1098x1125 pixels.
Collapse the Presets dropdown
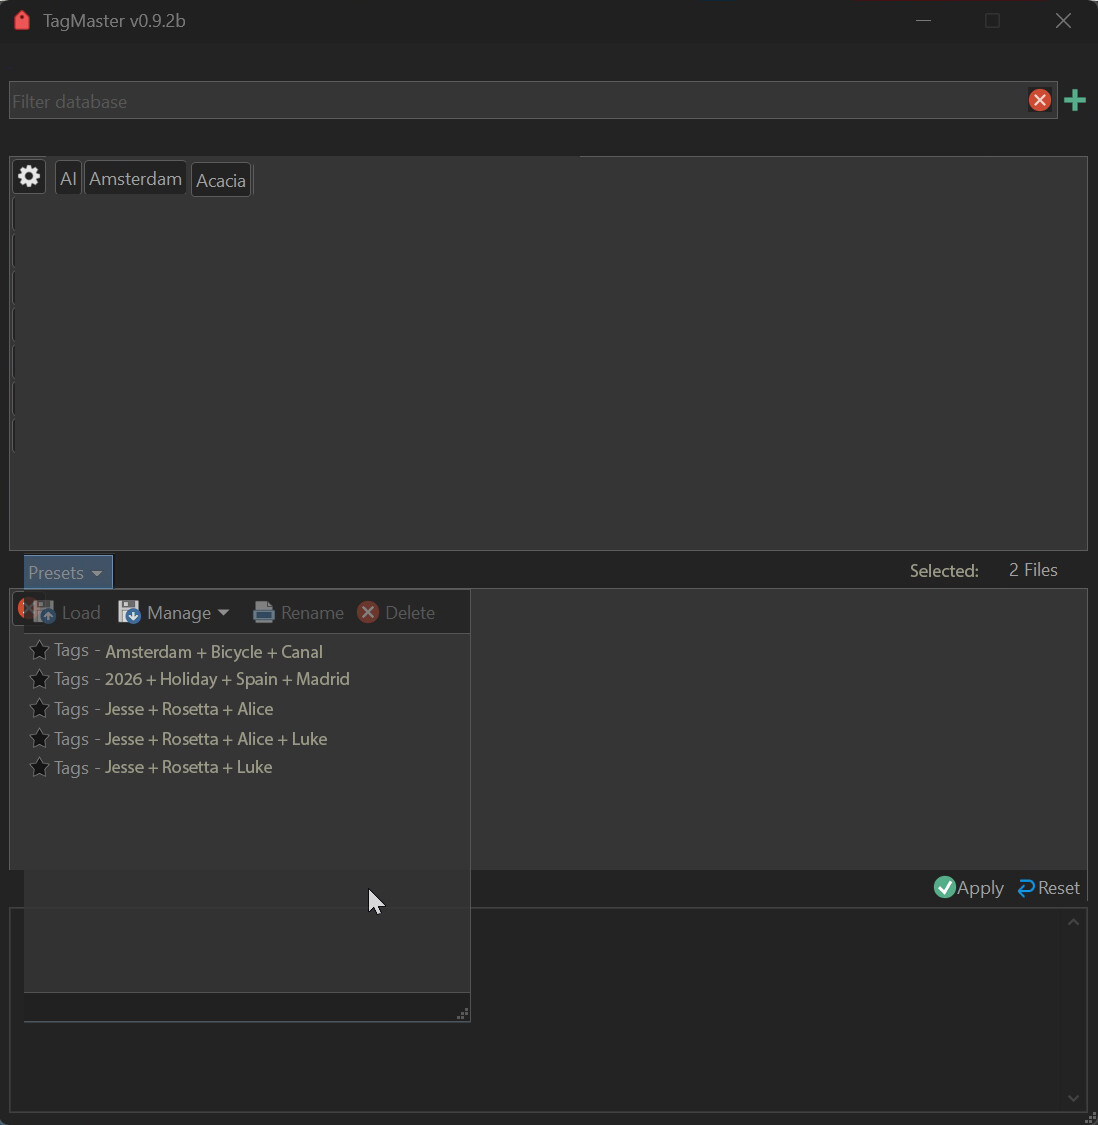coord(67,573)
